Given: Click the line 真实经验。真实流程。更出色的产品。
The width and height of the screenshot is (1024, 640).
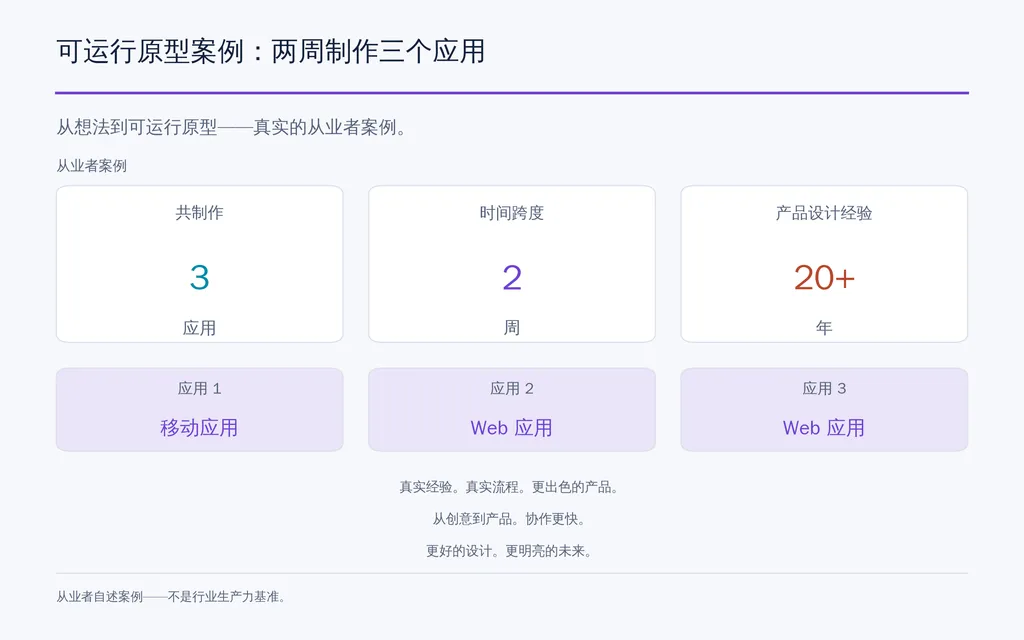Looking at the screenshot, I should click(509, 487).
